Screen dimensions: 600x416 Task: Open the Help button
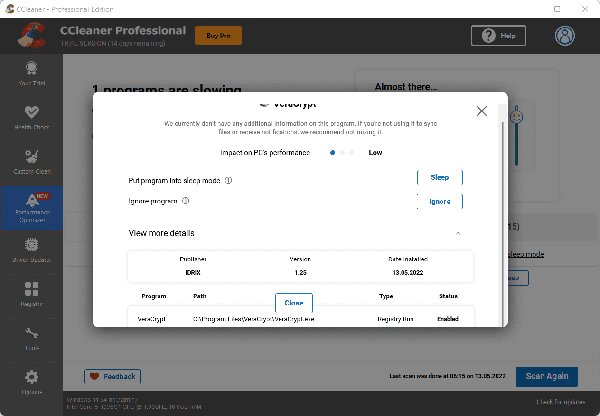click(498, 36)
